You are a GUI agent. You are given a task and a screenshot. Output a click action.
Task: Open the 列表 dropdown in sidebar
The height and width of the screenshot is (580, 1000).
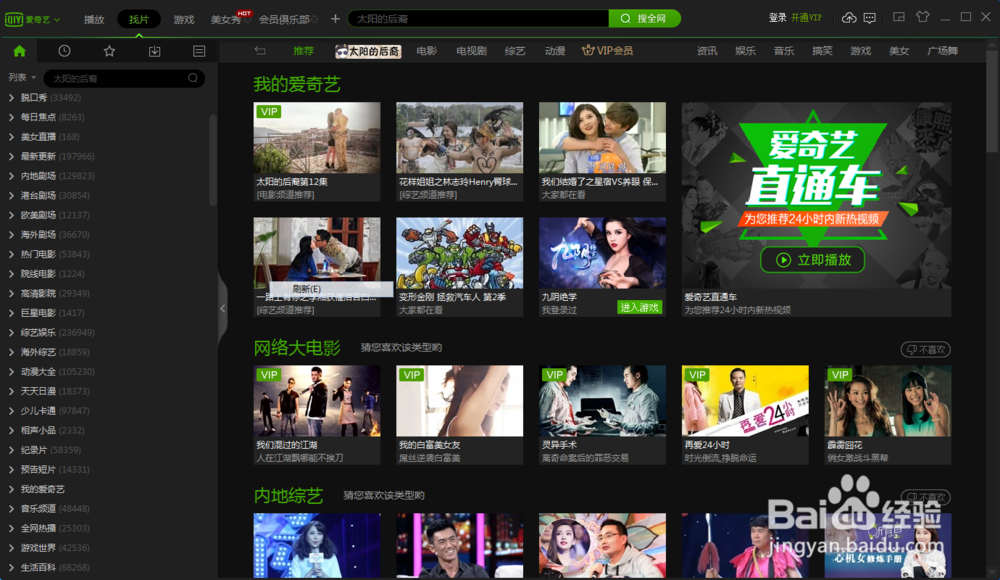tap(22, 77)
